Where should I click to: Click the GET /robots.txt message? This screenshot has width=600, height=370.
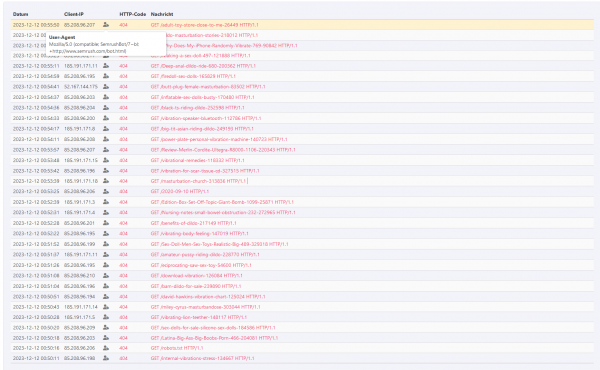(x=177, y=348)
